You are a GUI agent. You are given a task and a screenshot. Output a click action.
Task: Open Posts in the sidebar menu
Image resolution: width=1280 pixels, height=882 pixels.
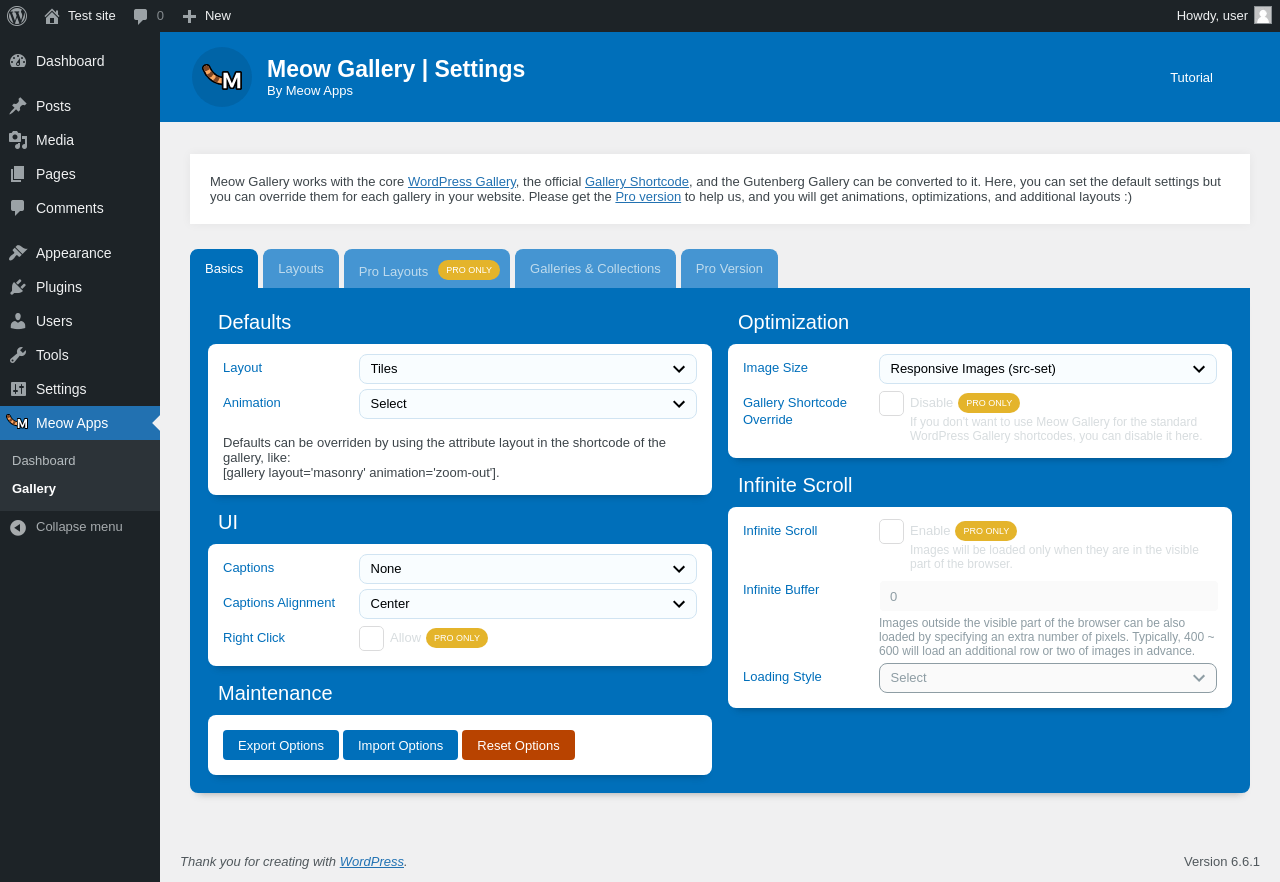(80, 106)
